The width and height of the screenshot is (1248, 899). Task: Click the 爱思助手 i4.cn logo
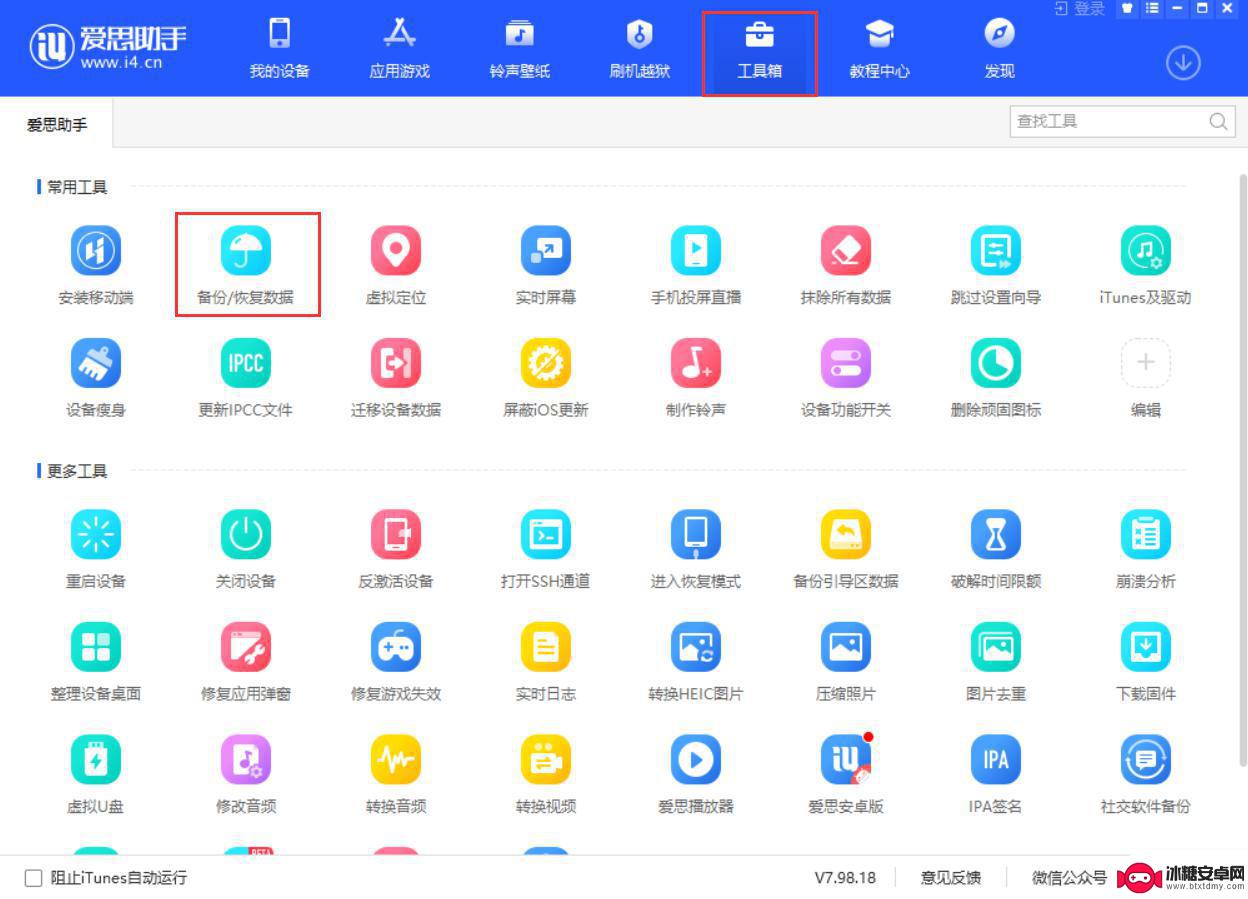108,46
